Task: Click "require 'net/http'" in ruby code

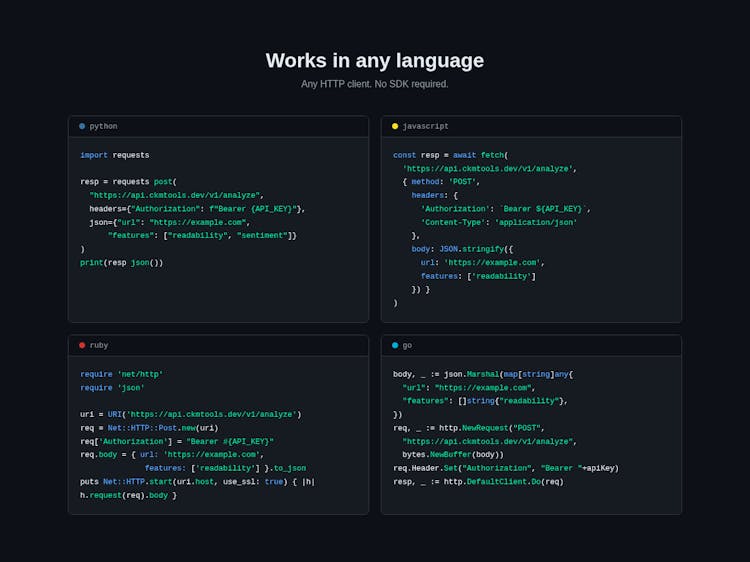Action: pyautogui.click(x=121, y=374)
